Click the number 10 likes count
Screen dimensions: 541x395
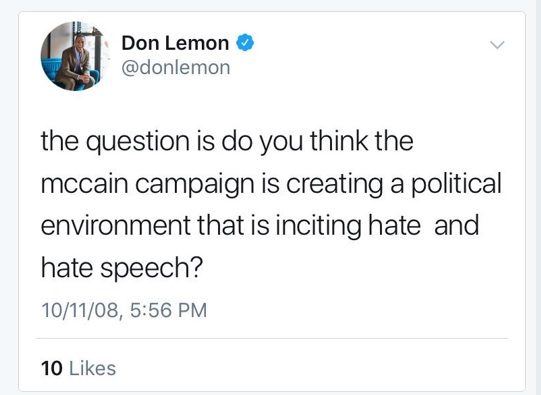point(52,368)
